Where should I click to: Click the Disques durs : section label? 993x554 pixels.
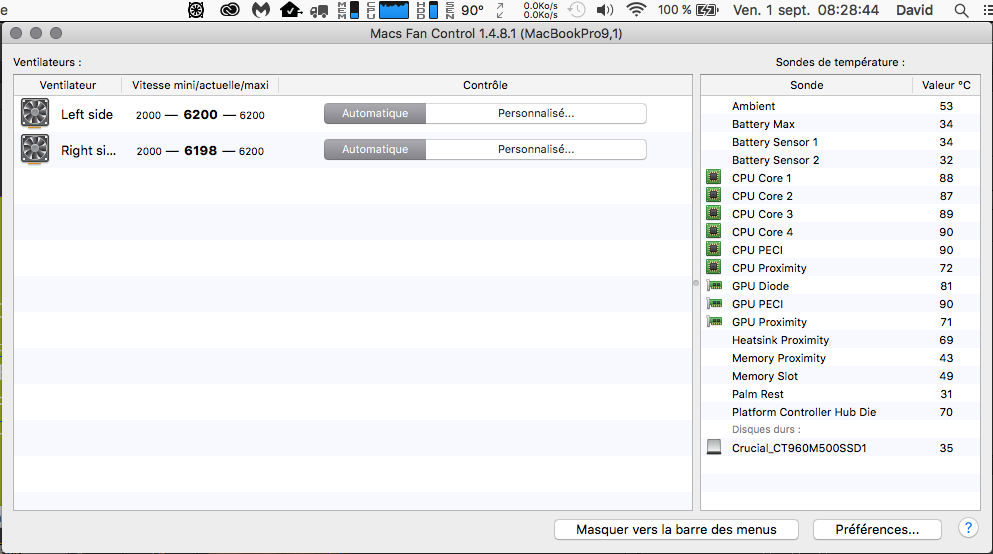click(x=766, y=429)
